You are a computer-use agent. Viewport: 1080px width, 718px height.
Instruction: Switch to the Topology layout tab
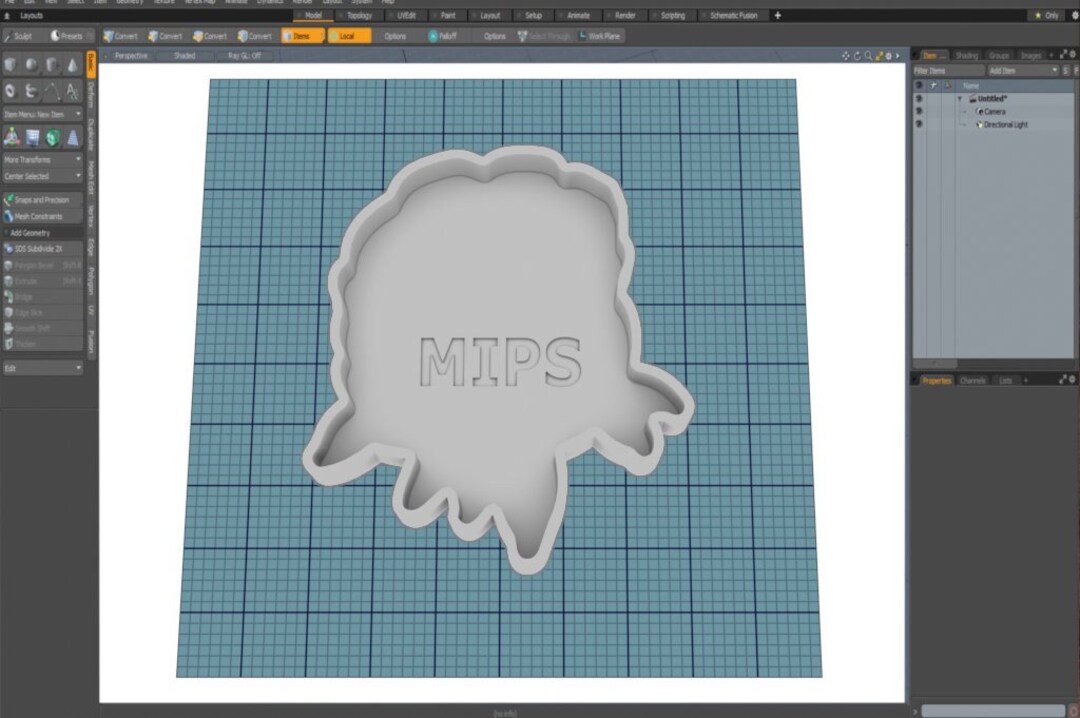point(360,15)
